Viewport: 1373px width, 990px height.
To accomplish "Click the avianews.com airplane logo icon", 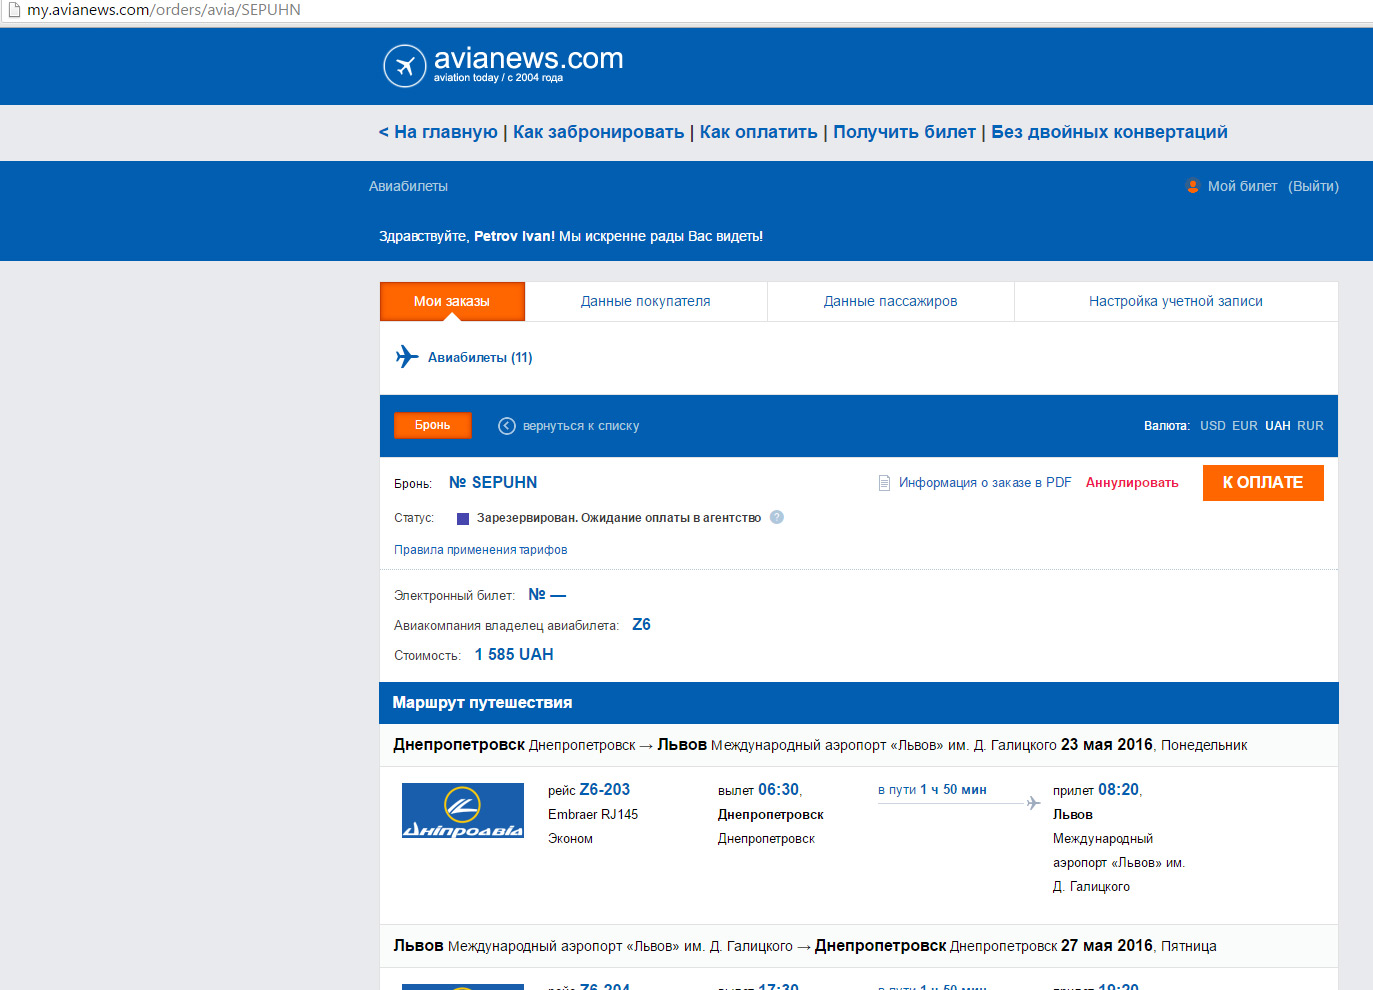I will tap(405, 66).
